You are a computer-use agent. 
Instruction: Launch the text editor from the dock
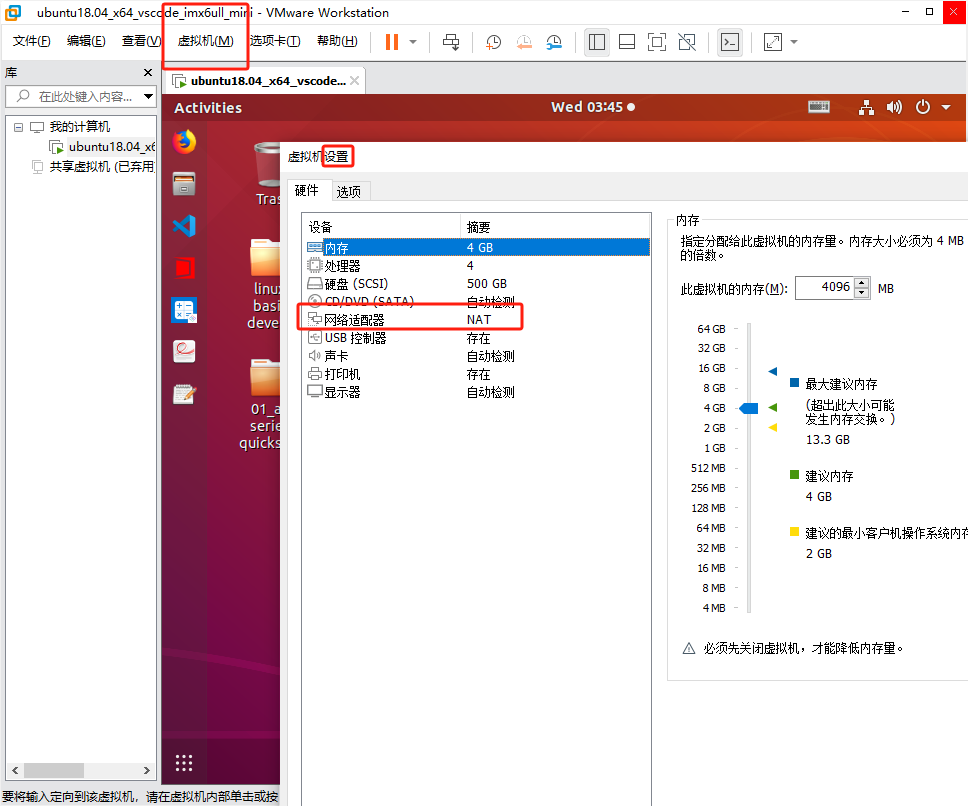[x=185, y=394]
